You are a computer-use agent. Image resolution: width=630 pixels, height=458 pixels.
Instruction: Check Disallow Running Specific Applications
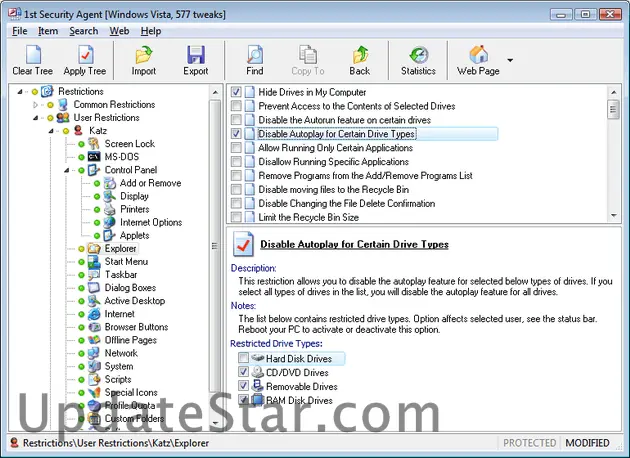tap(236, 162)
